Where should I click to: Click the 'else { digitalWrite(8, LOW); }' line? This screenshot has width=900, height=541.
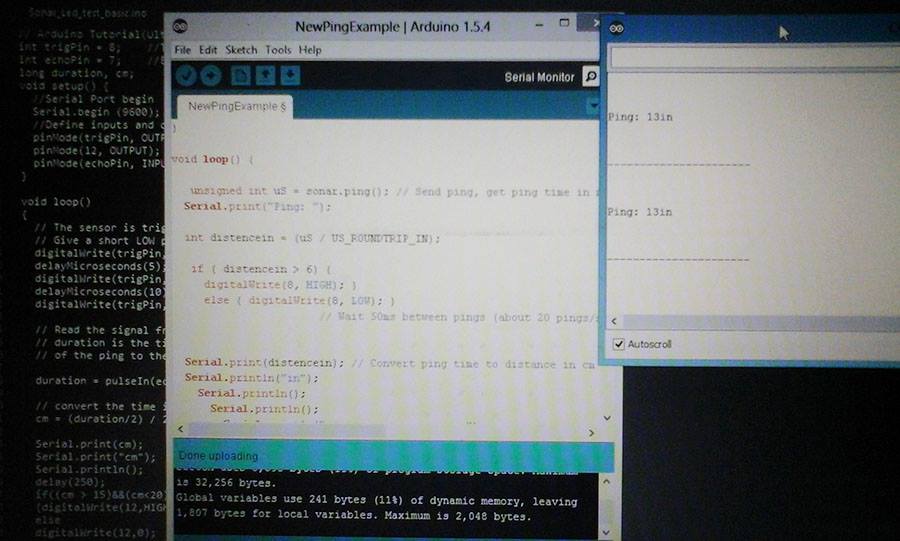click(299, 301)
